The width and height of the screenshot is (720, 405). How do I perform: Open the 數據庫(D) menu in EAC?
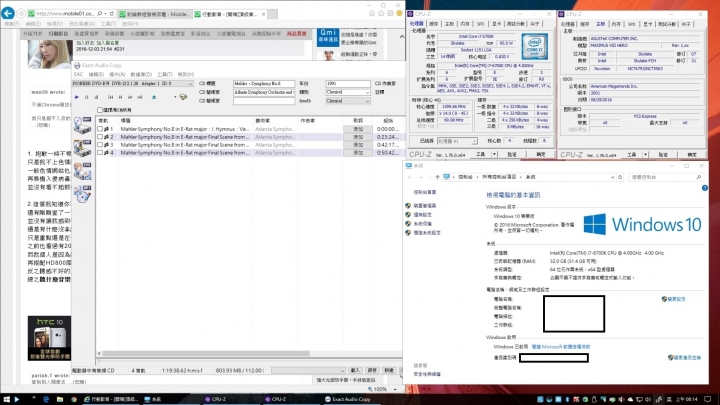pos(141,74)
